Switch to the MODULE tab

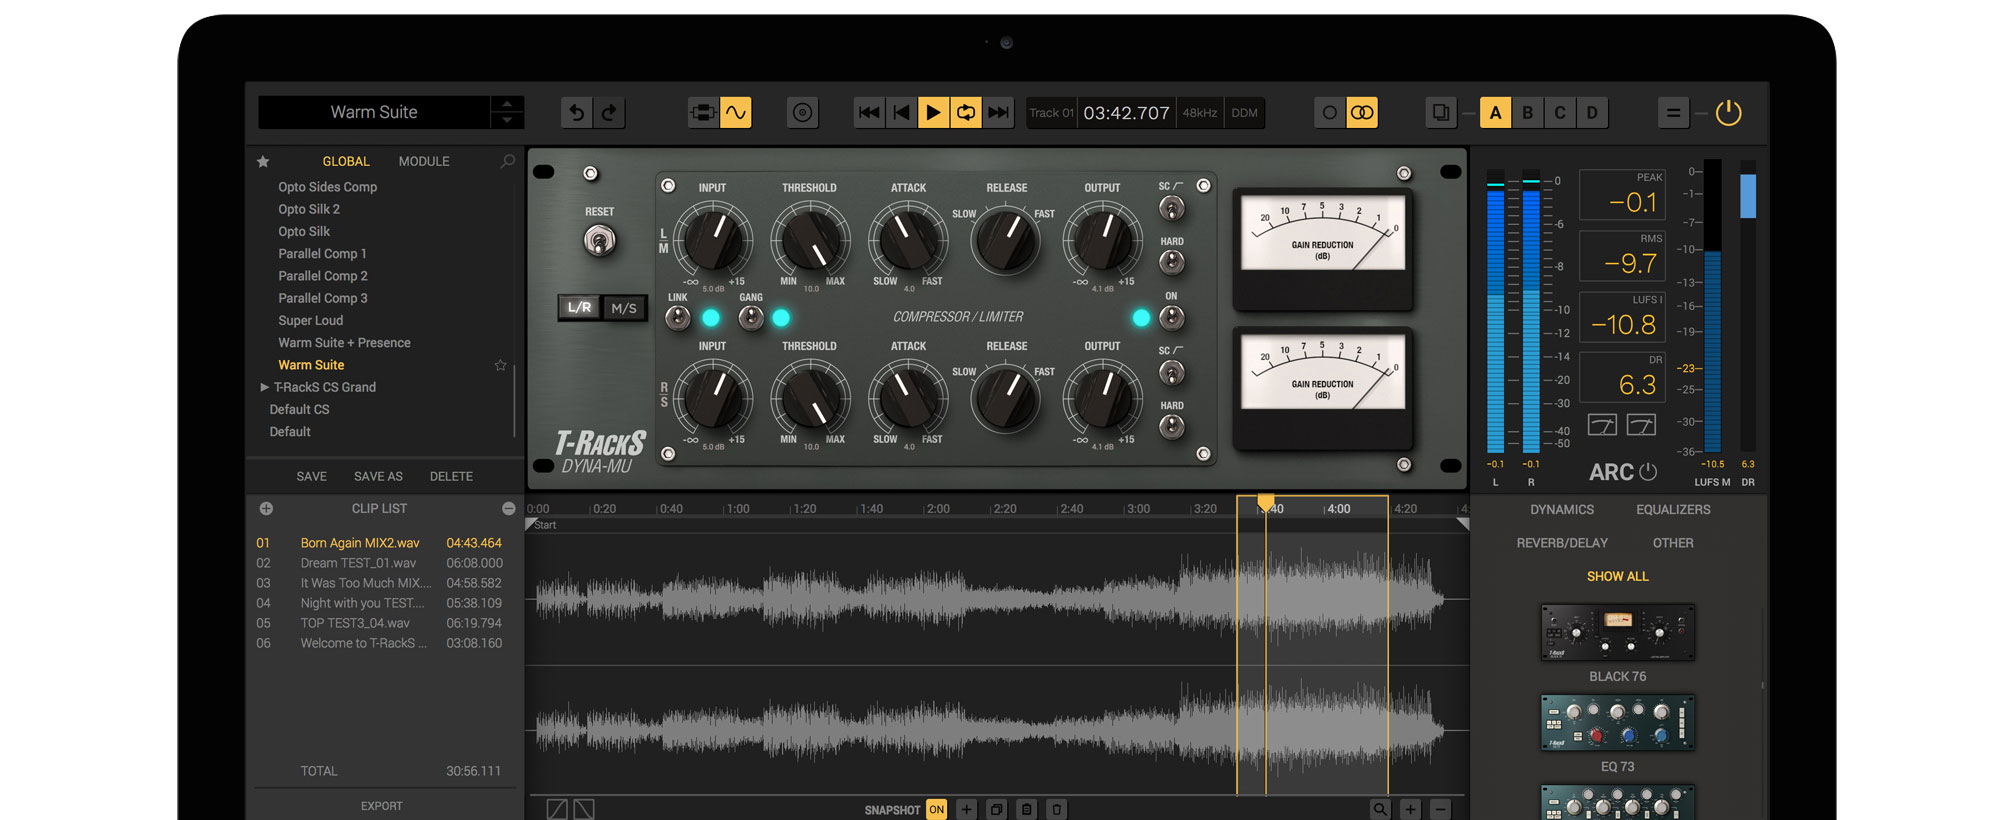pyautogui.click(x=424, y=161)
